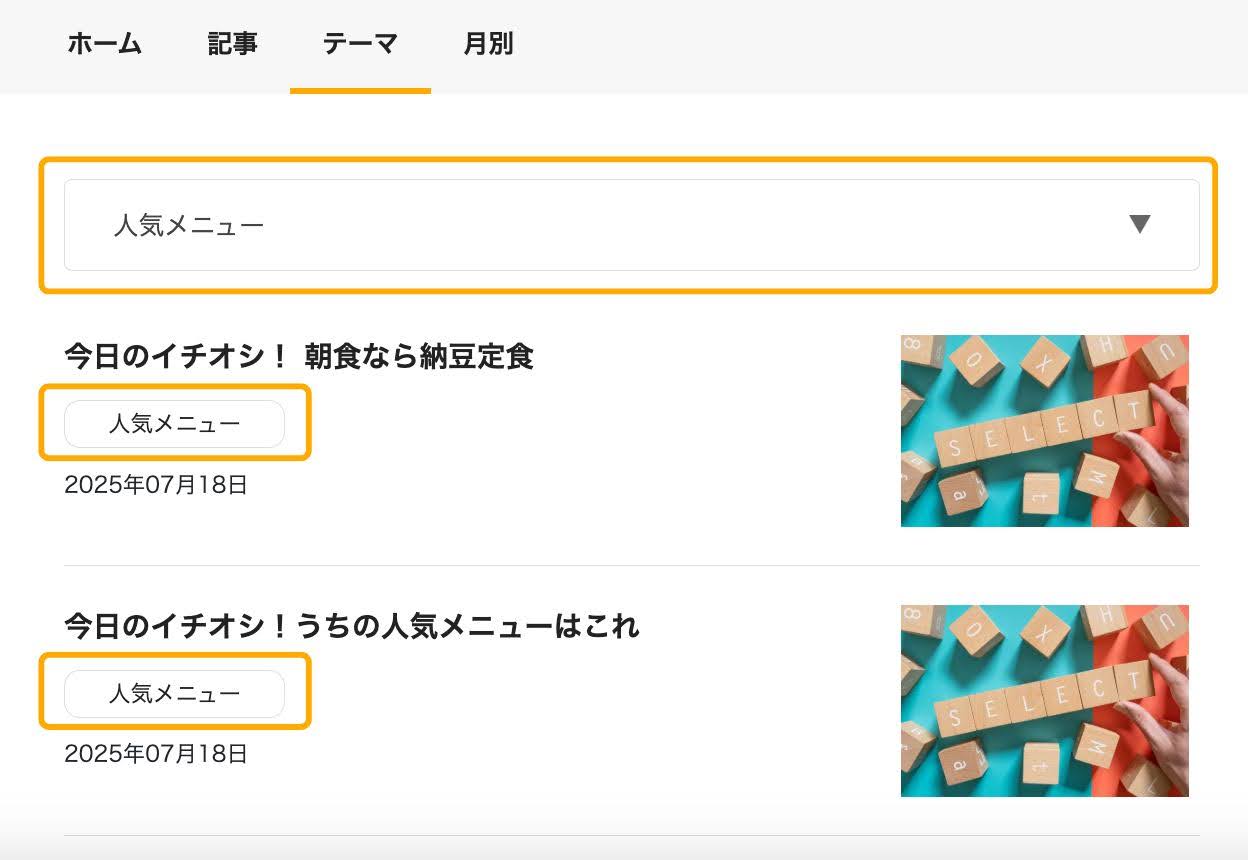The height and width of the screenshot is (860, 1248).
Task: Click the divider line between the two articles
Action: pyautogui.click(x=632, y=565)
